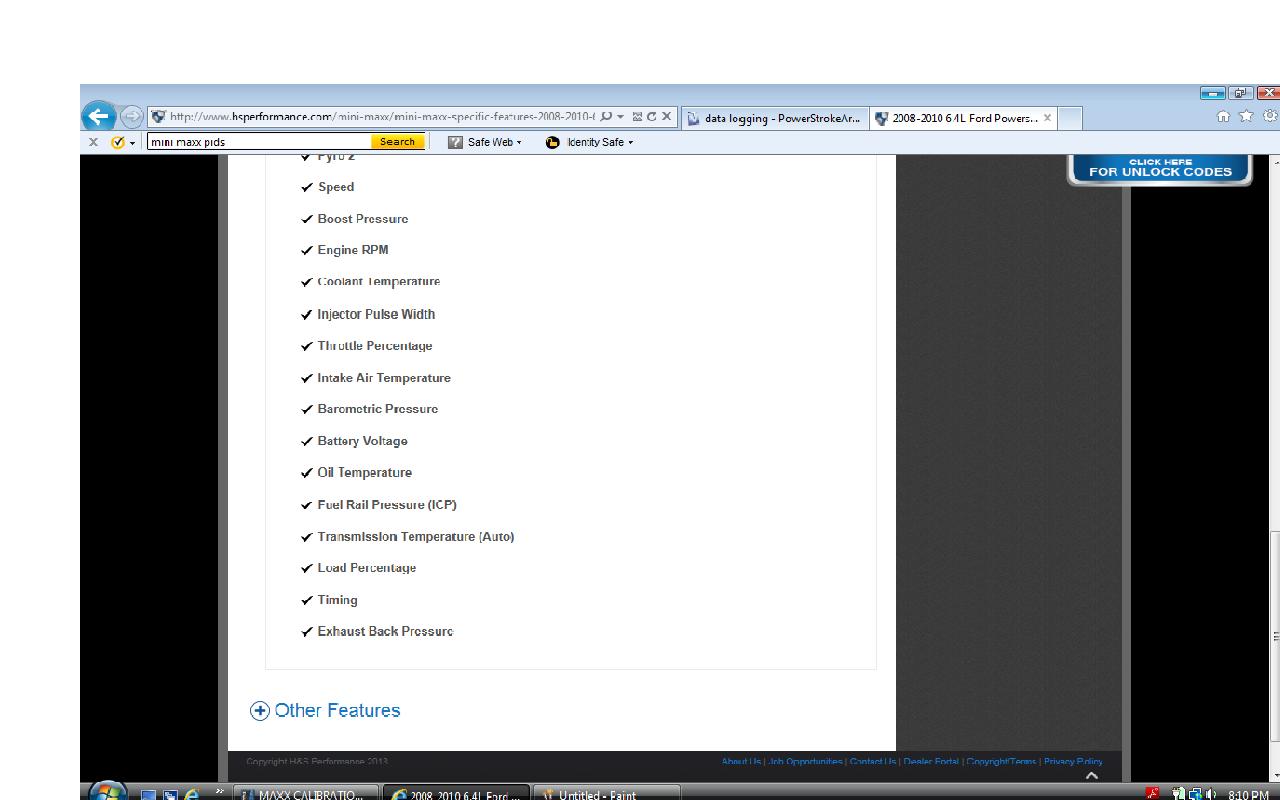This screenshot has height=800, width=1280.
Task: Refresh the page with the reload icon
Action: tap(652, 117)
